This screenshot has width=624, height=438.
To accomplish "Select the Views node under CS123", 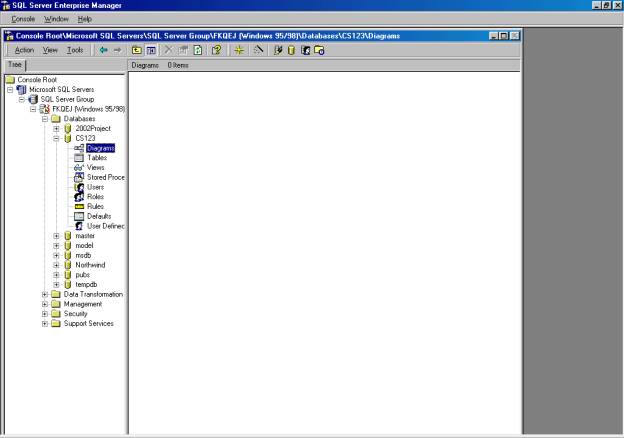I will pos(96,167).
